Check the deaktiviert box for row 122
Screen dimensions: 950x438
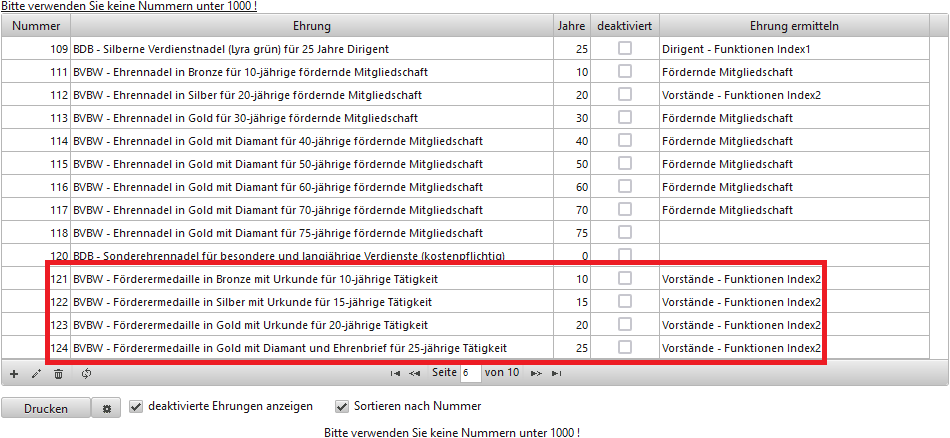[x=625, y=301]
